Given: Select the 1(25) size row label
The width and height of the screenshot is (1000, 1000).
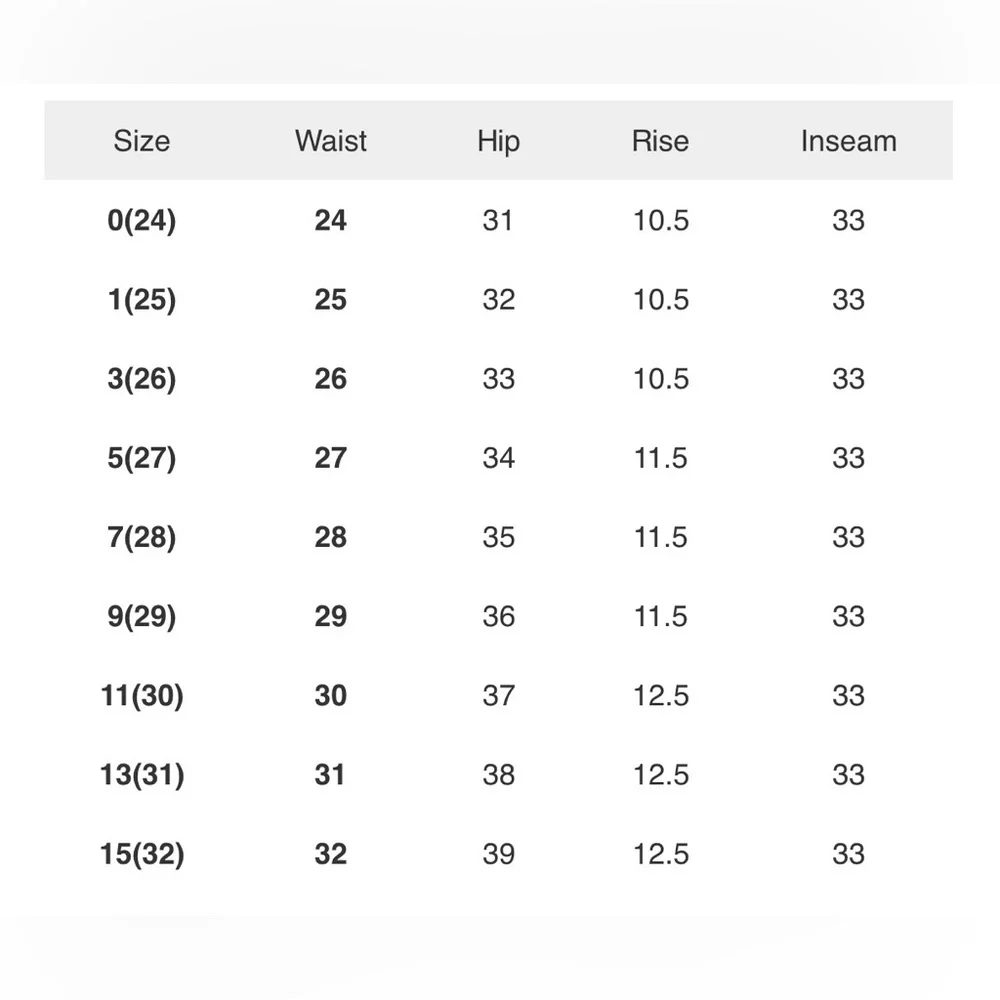Looking at the screenshot, I should [x=141, y=300].
